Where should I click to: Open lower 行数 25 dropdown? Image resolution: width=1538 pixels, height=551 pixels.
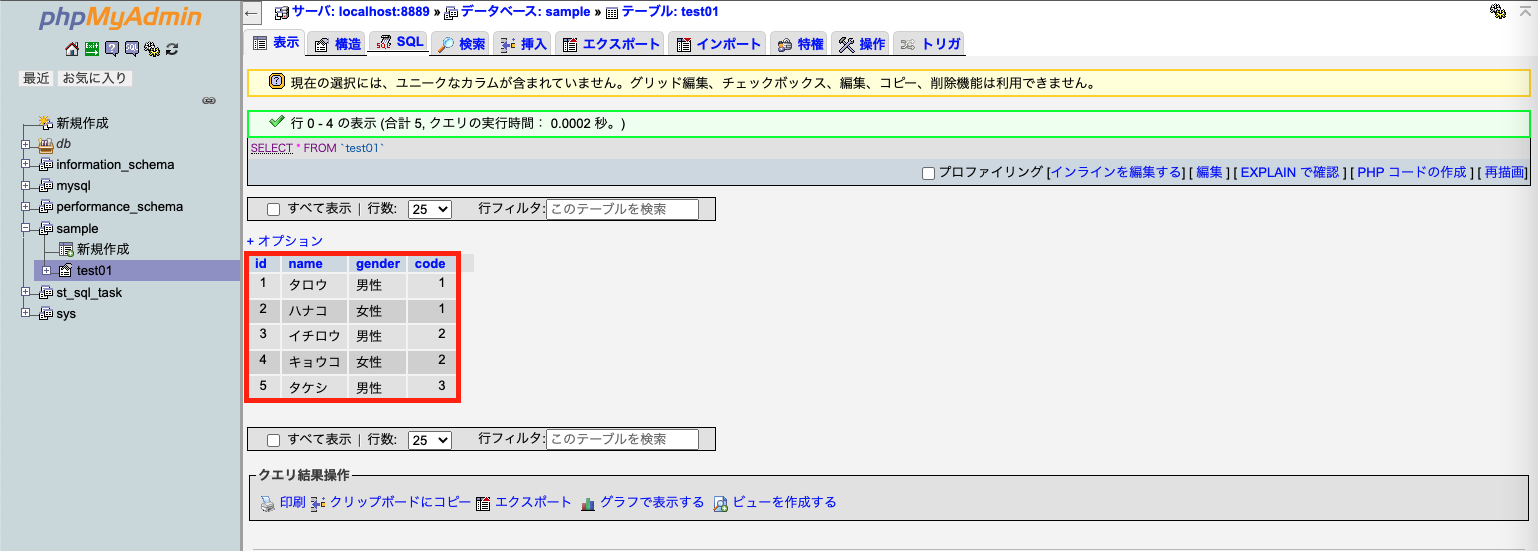point(430,440)
